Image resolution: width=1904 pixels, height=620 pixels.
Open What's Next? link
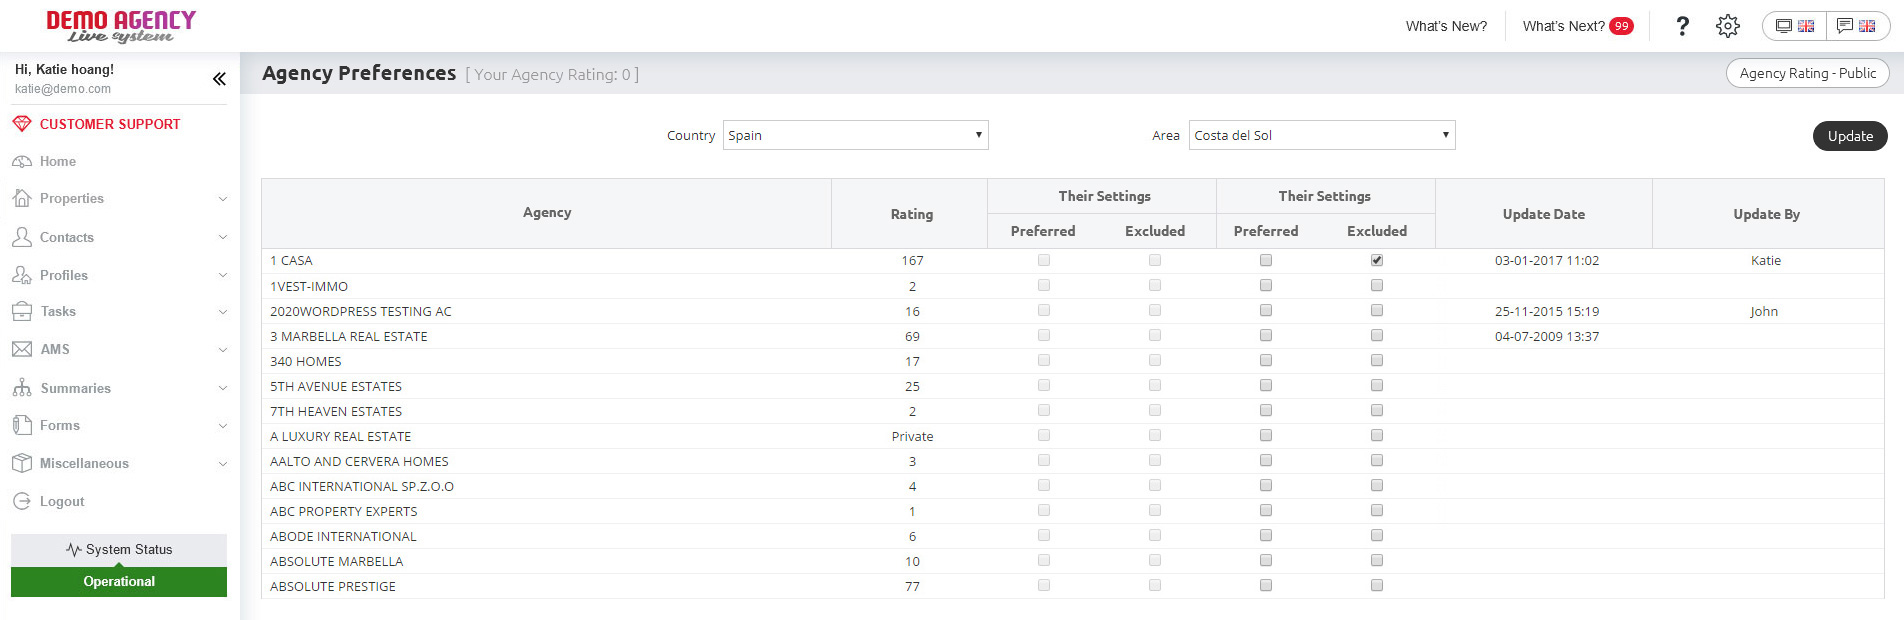click(1563, 26)
